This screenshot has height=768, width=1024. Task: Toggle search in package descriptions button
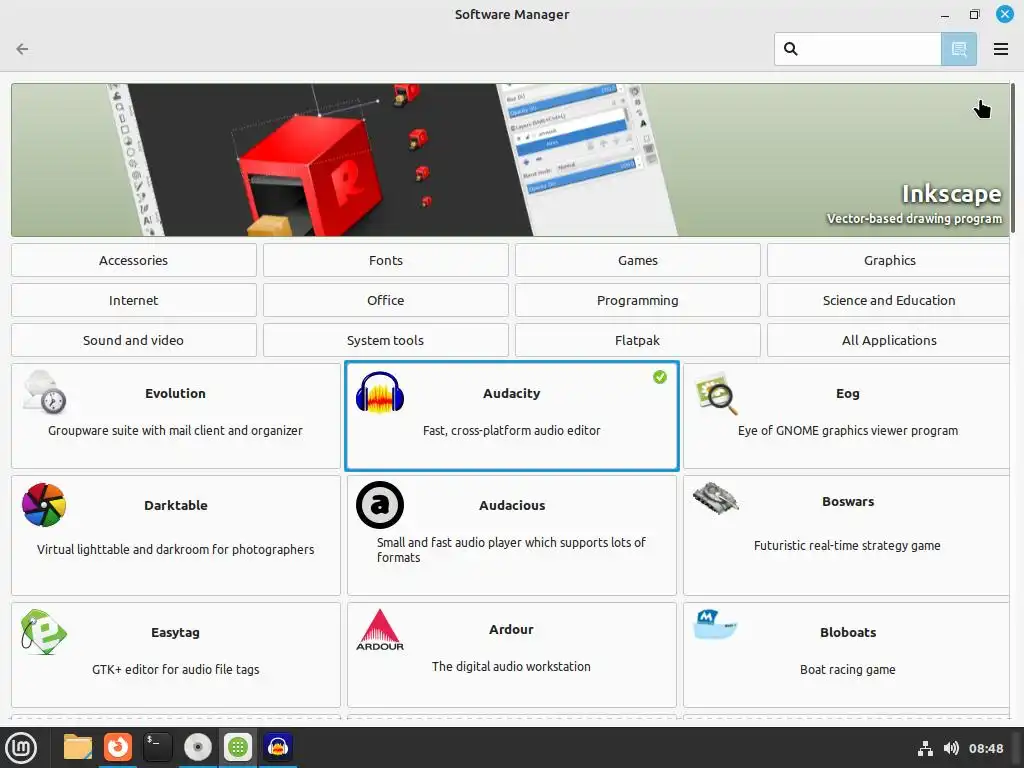[x=959, y=49]
